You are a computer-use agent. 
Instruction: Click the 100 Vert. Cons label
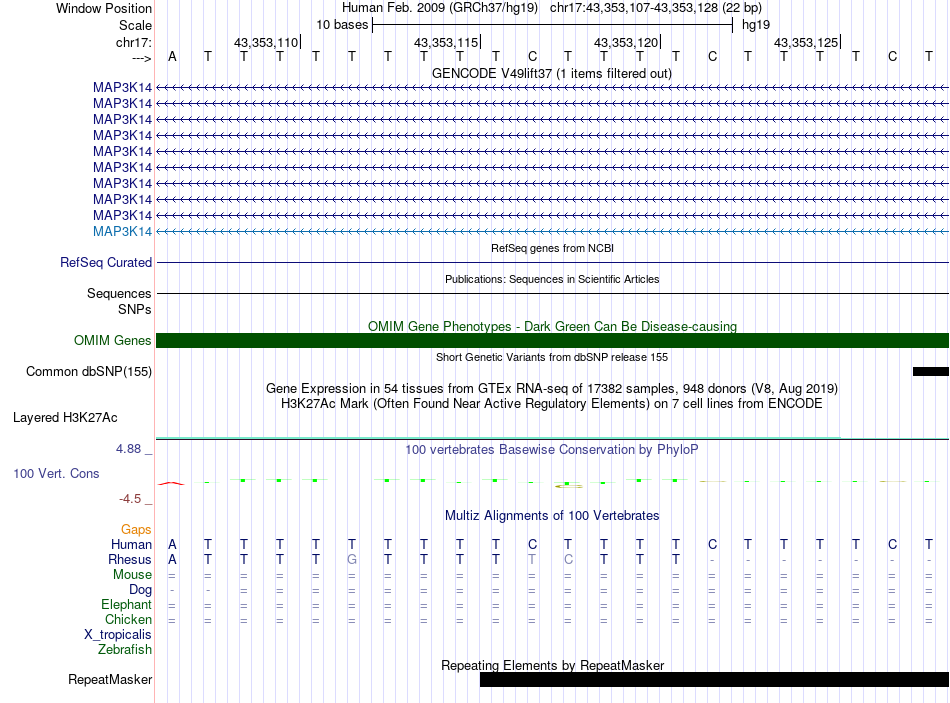[x=56, y=473]
